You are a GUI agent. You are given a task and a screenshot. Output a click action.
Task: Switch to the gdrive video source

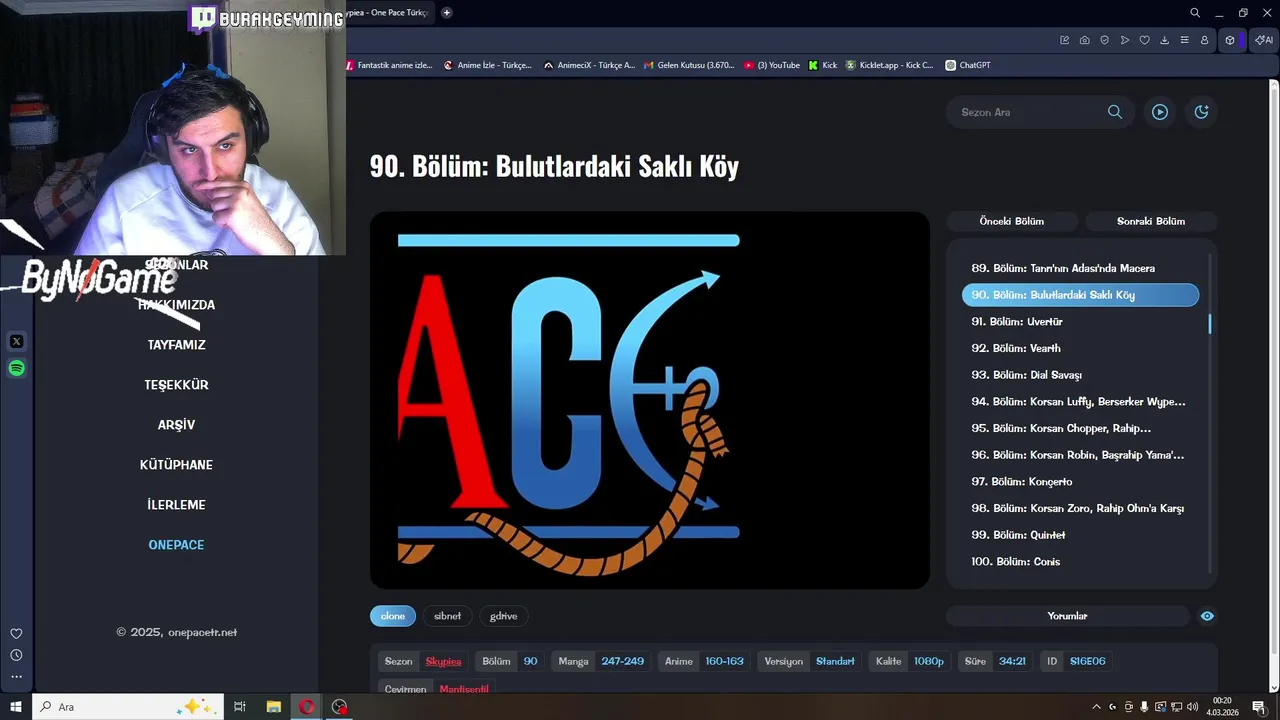click(x=503, y=616)
